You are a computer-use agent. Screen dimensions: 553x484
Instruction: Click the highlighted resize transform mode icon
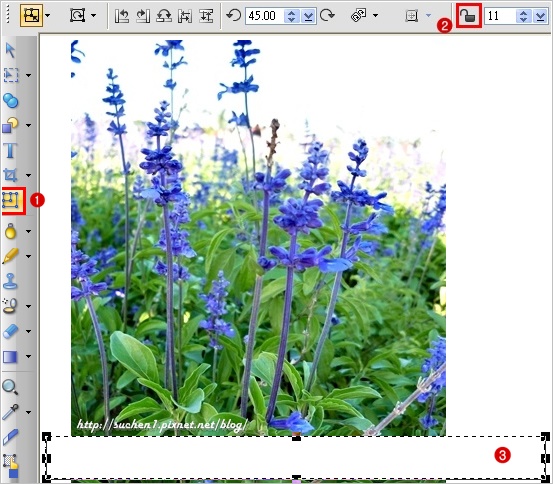point(31,15)
